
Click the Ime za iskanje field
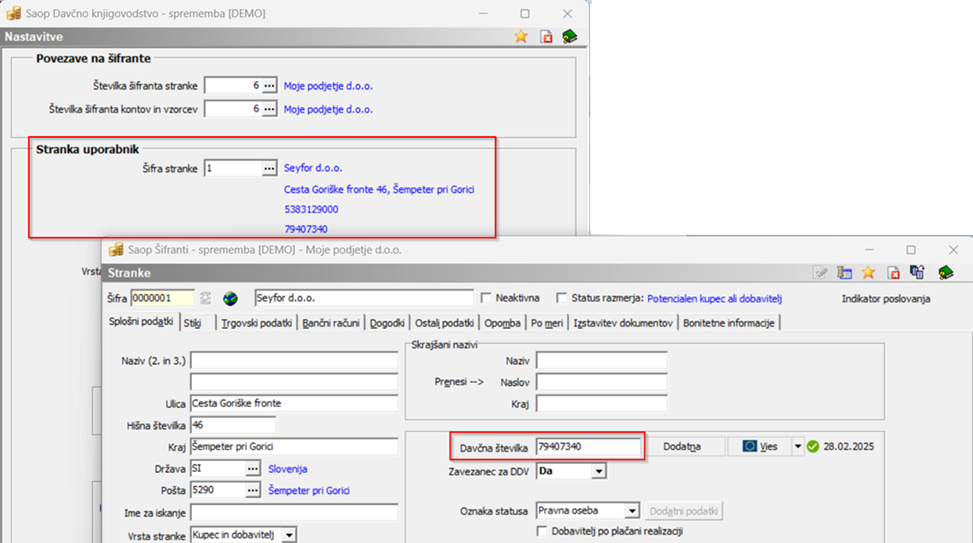[294, 513]
